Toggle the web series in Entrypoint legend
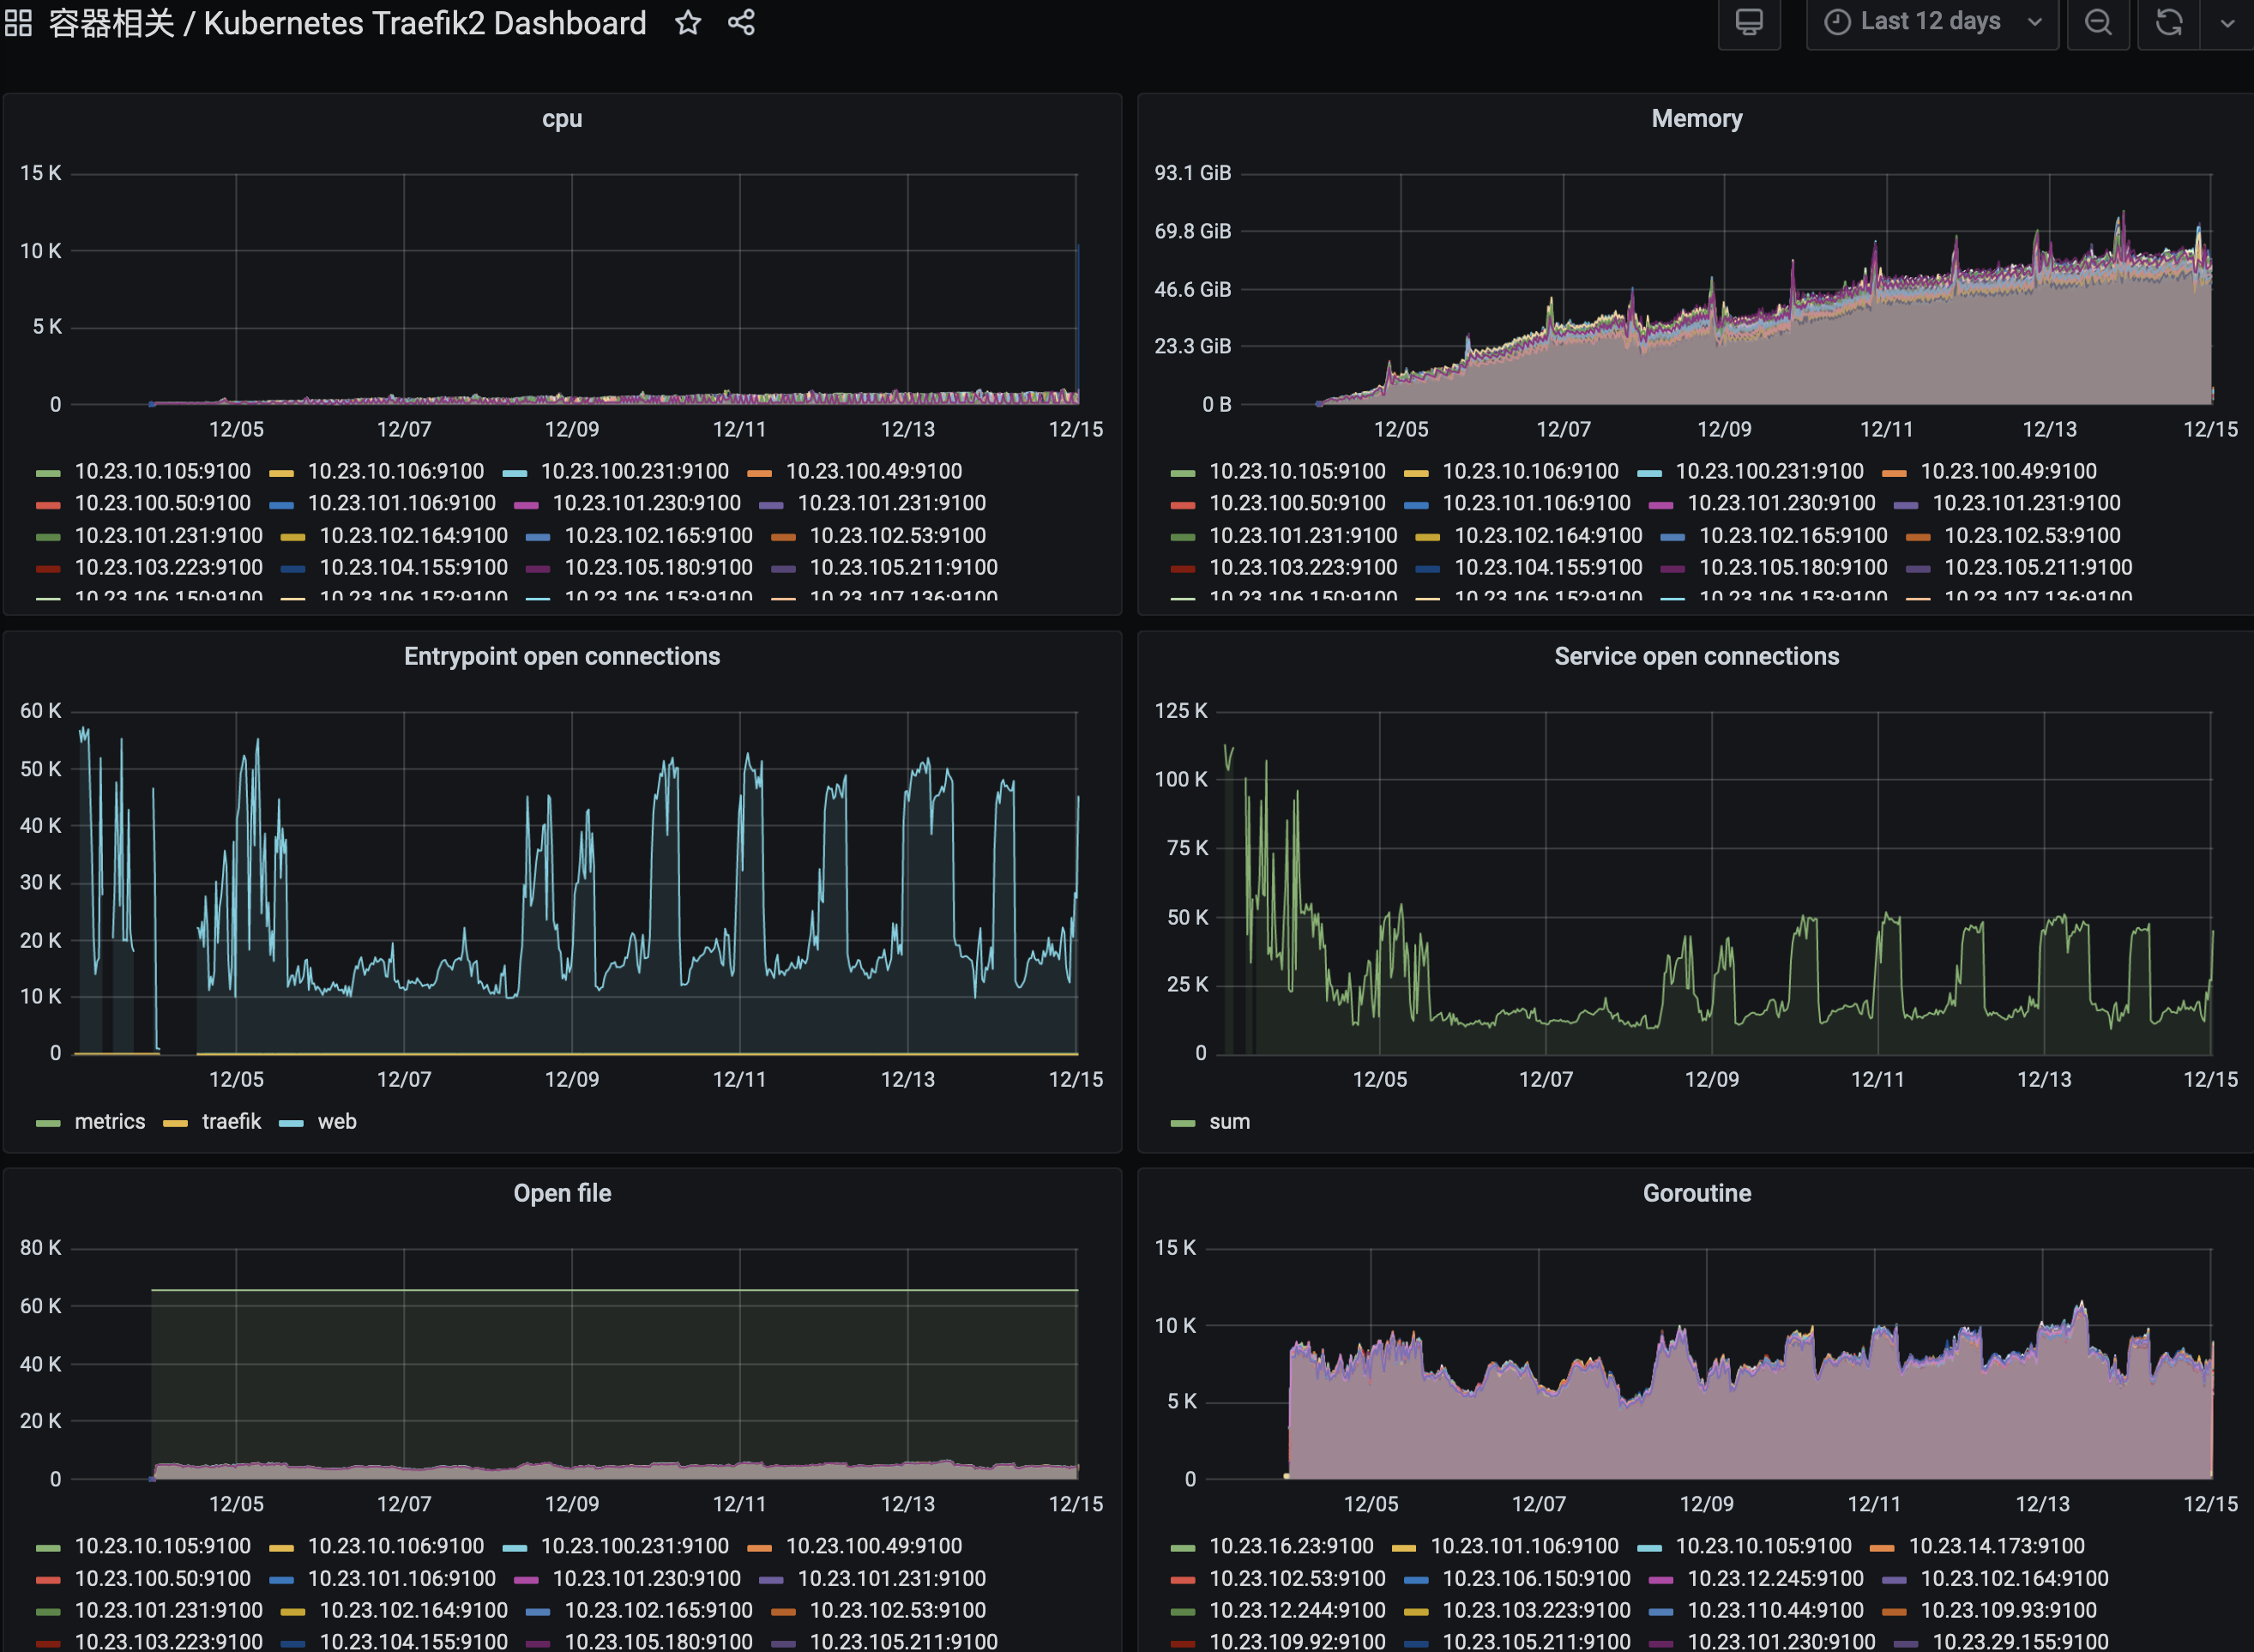2254x1652 pixels. 337,1121
